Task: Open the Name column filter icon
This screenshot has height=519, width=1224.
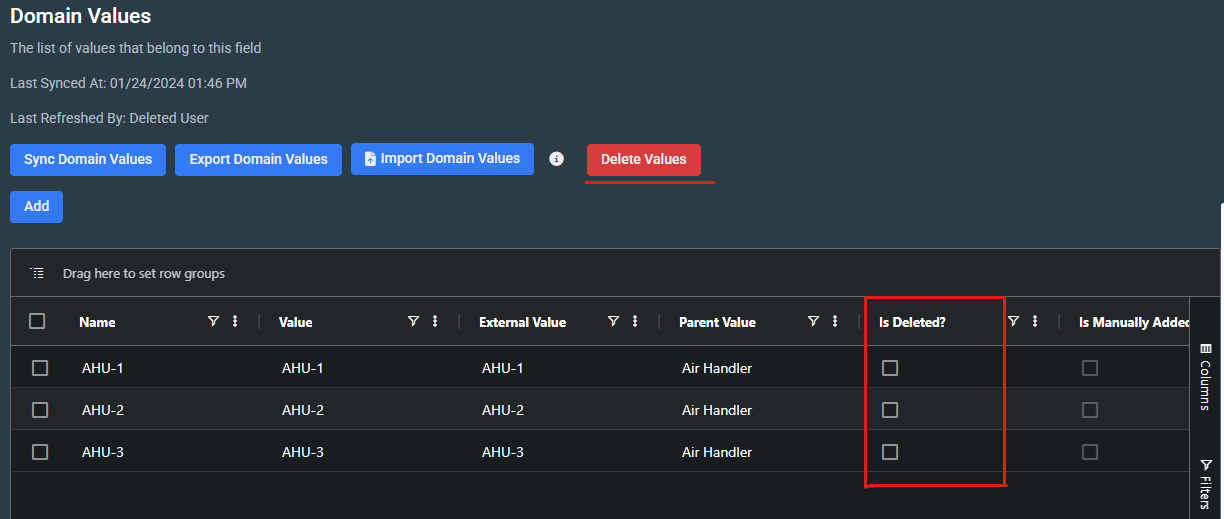Action: pos(213,321)
